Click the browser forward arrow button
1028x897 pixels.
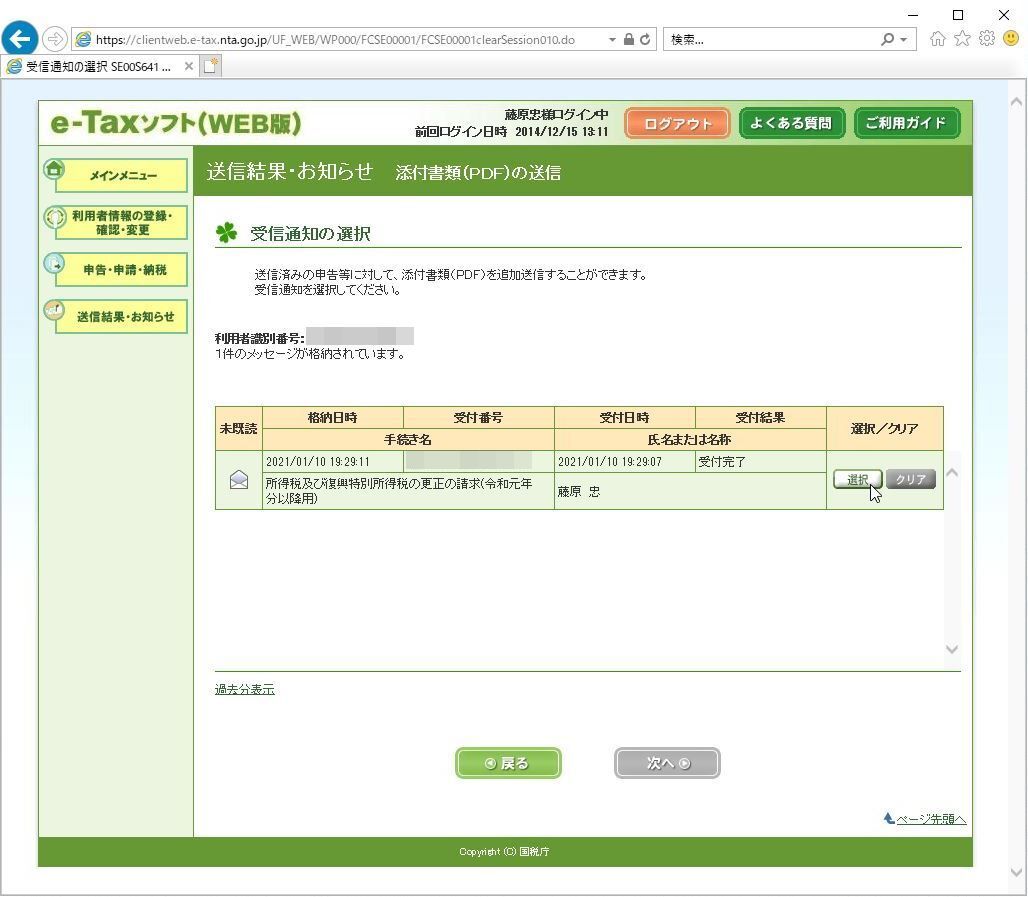[55, 39]
